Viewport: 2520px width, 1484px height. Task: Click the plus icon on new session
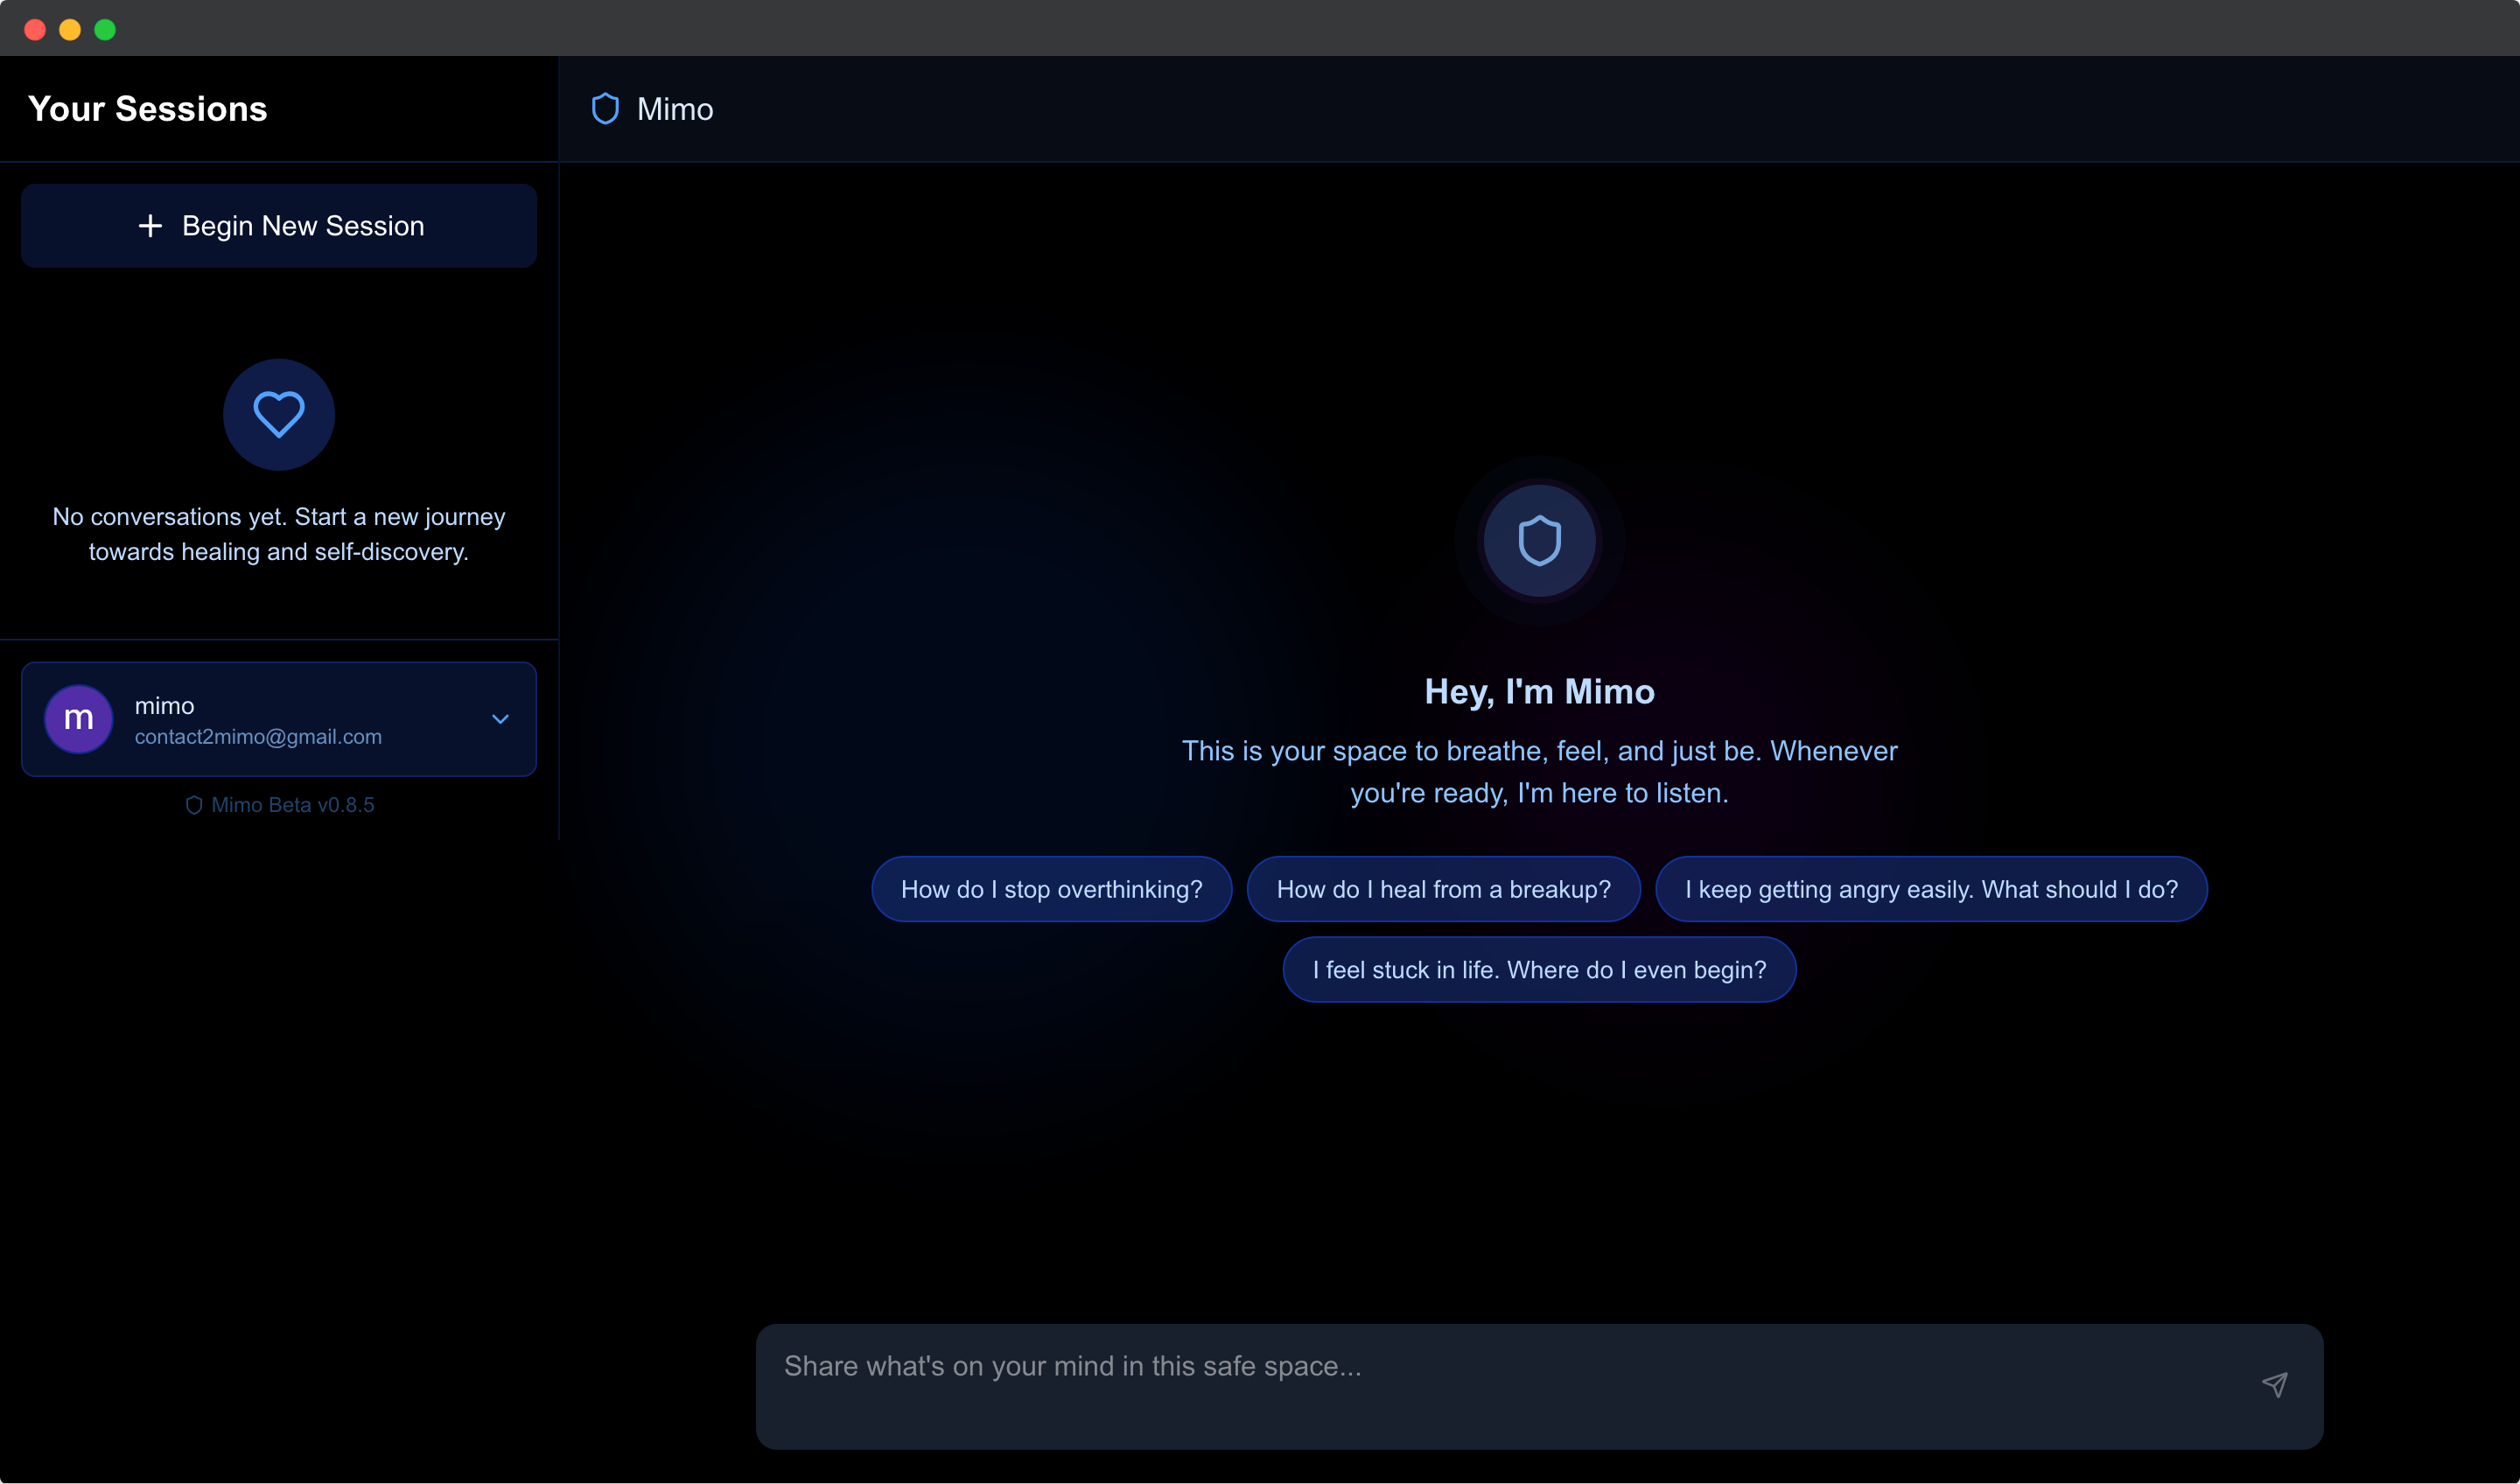[x=150, y=226]
